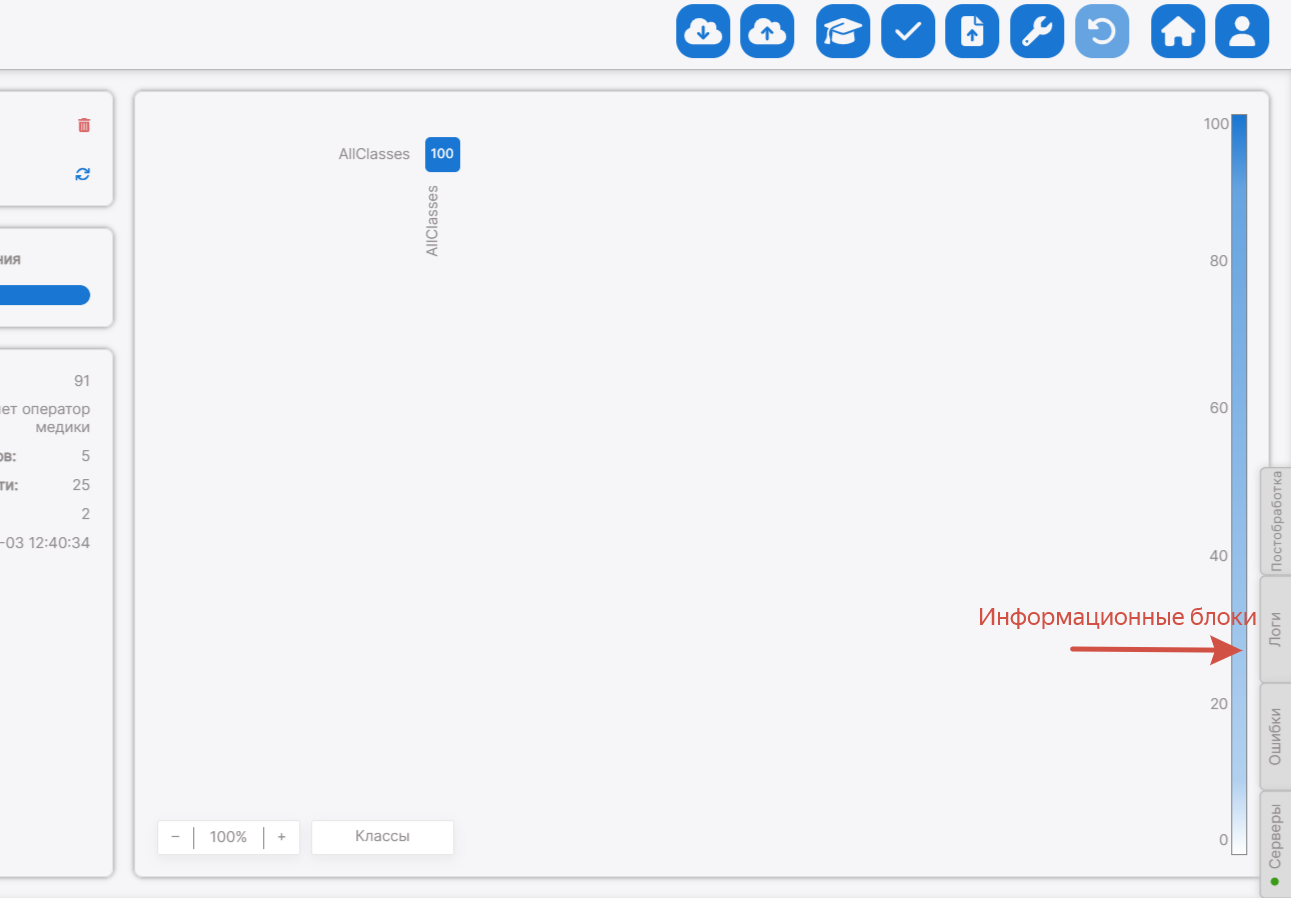Go to home page icon

[1178, 32]
